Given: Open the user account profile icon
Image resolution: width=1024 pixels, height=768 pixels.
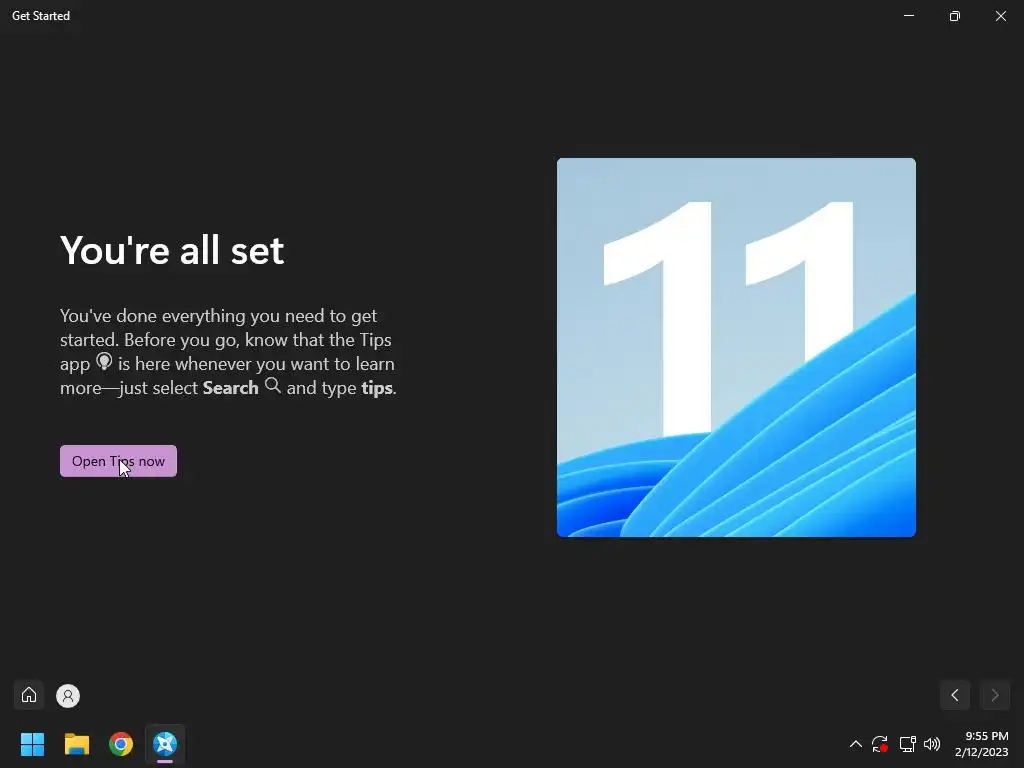Looking at the screenshot, I should pyautogui.click(x=68, y=696).
